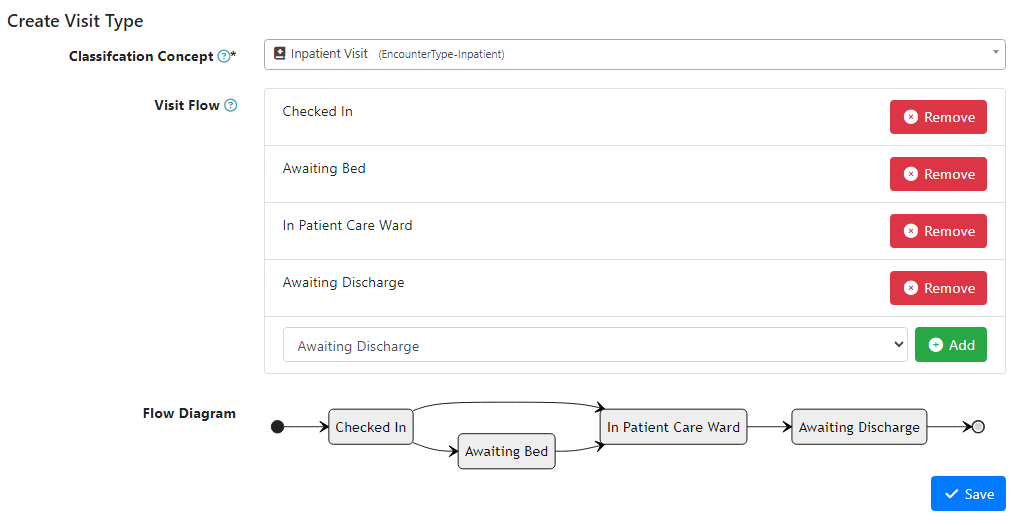
Task: Select the In Patient Care Ward diagram node
Action: pyautogui.click(x=673, y=427)
